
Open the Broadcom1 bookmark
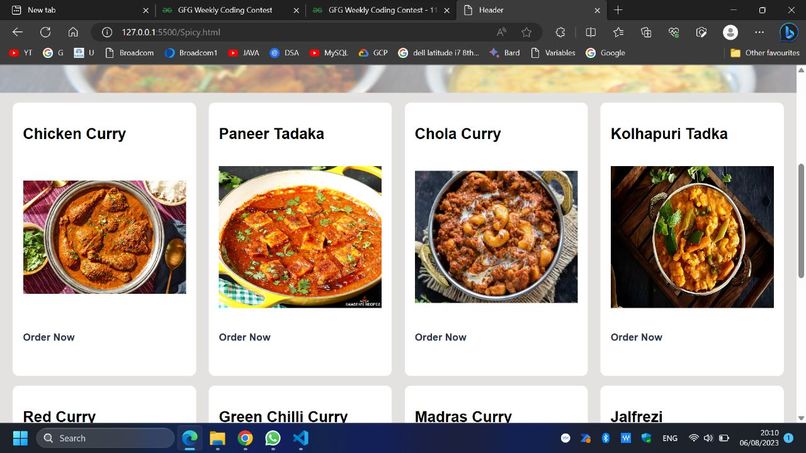(191, 52)
